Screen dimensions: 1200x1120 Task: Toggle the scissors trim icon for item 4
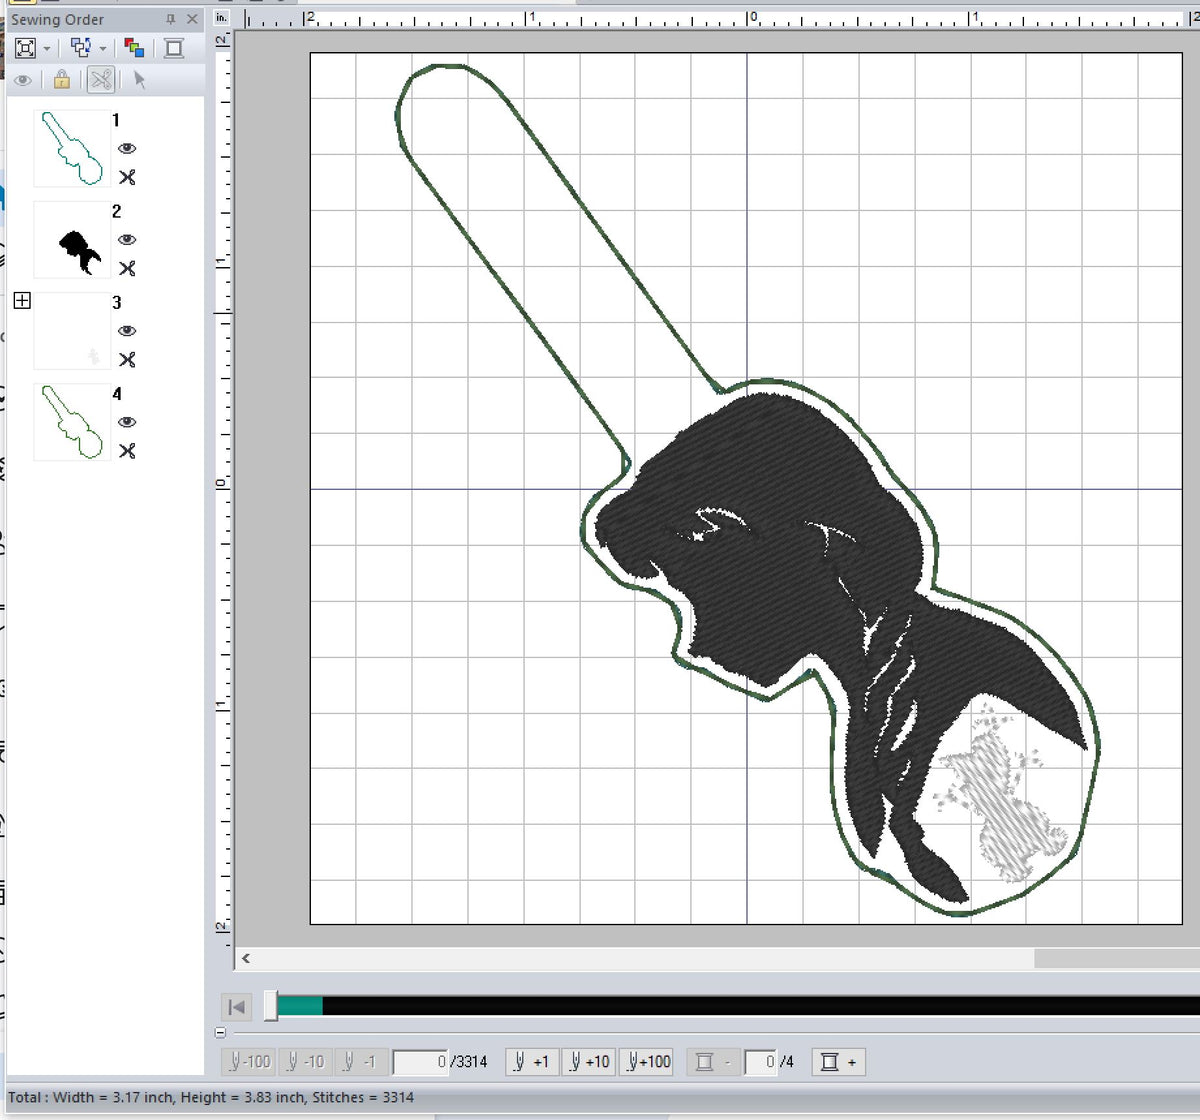click(127, 451)
